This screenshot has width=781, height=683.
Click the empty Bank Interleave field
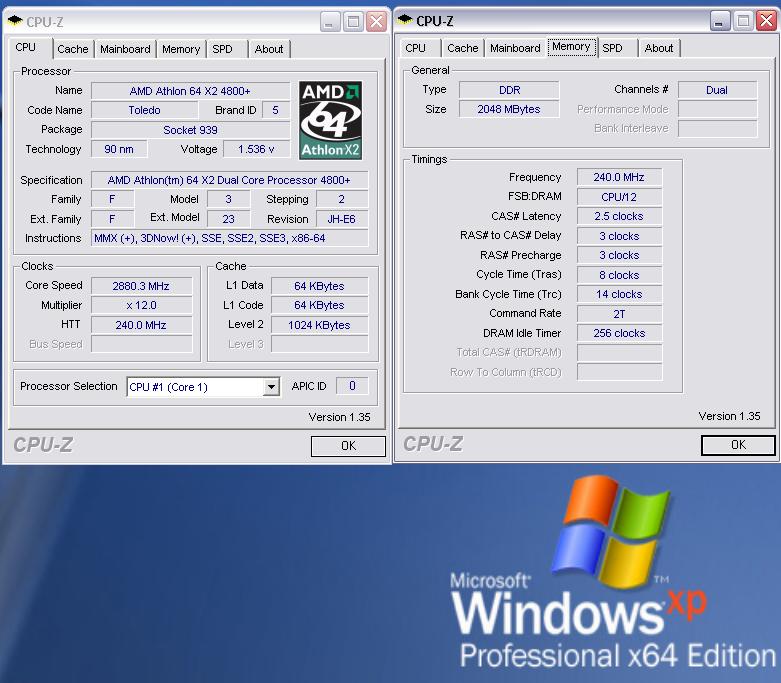717,128
